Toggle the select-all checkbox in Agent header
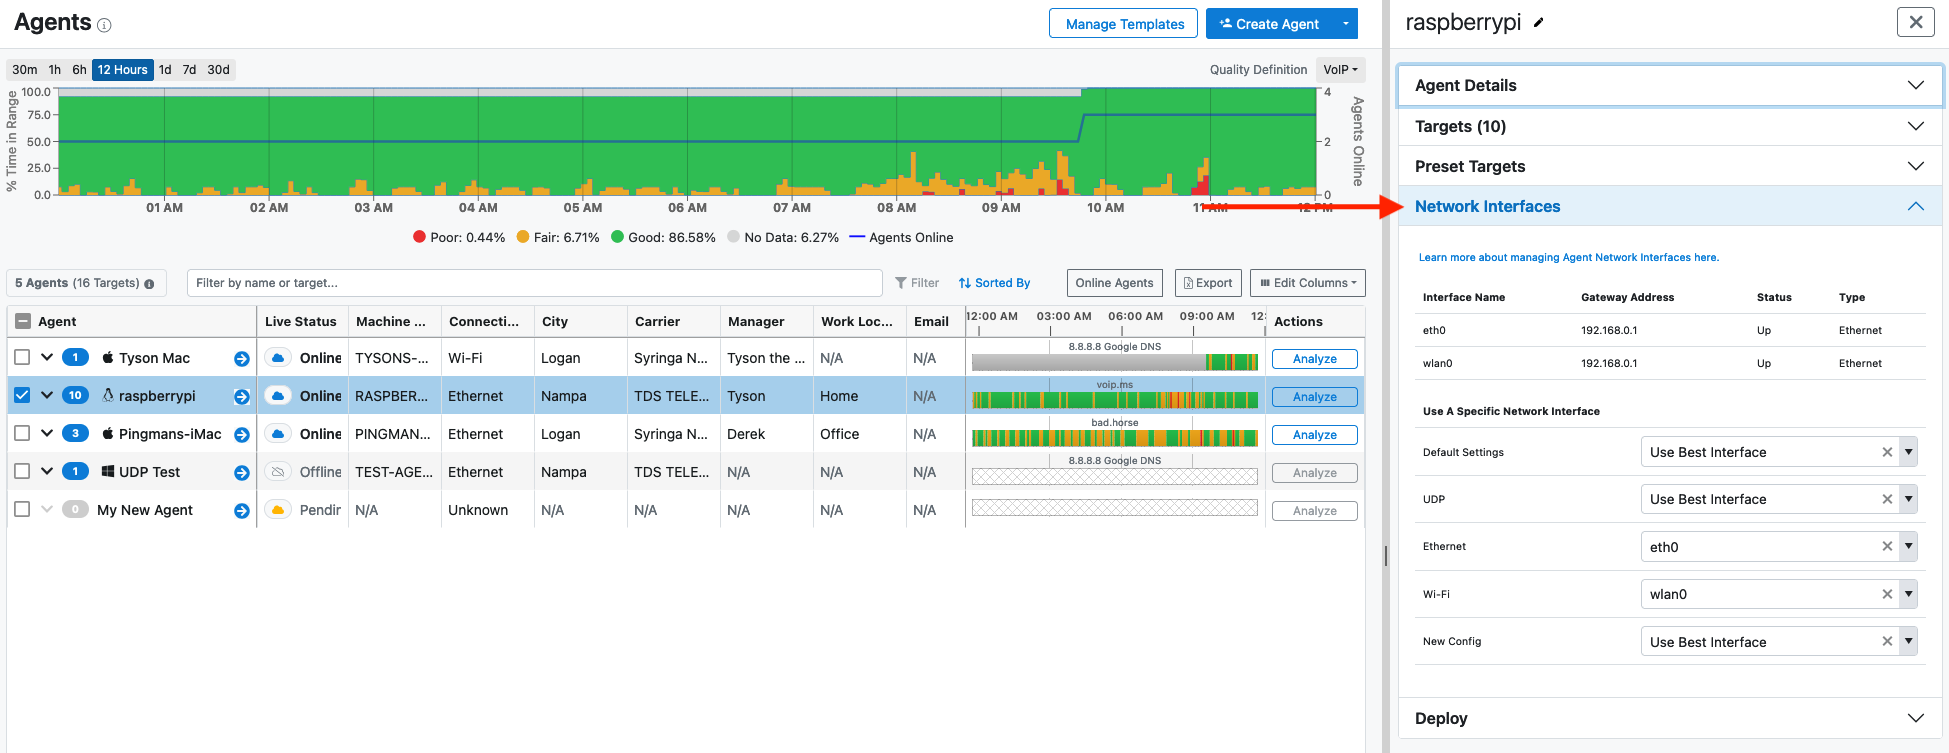Screen dimensions: 1949x753 pos(22,322)
